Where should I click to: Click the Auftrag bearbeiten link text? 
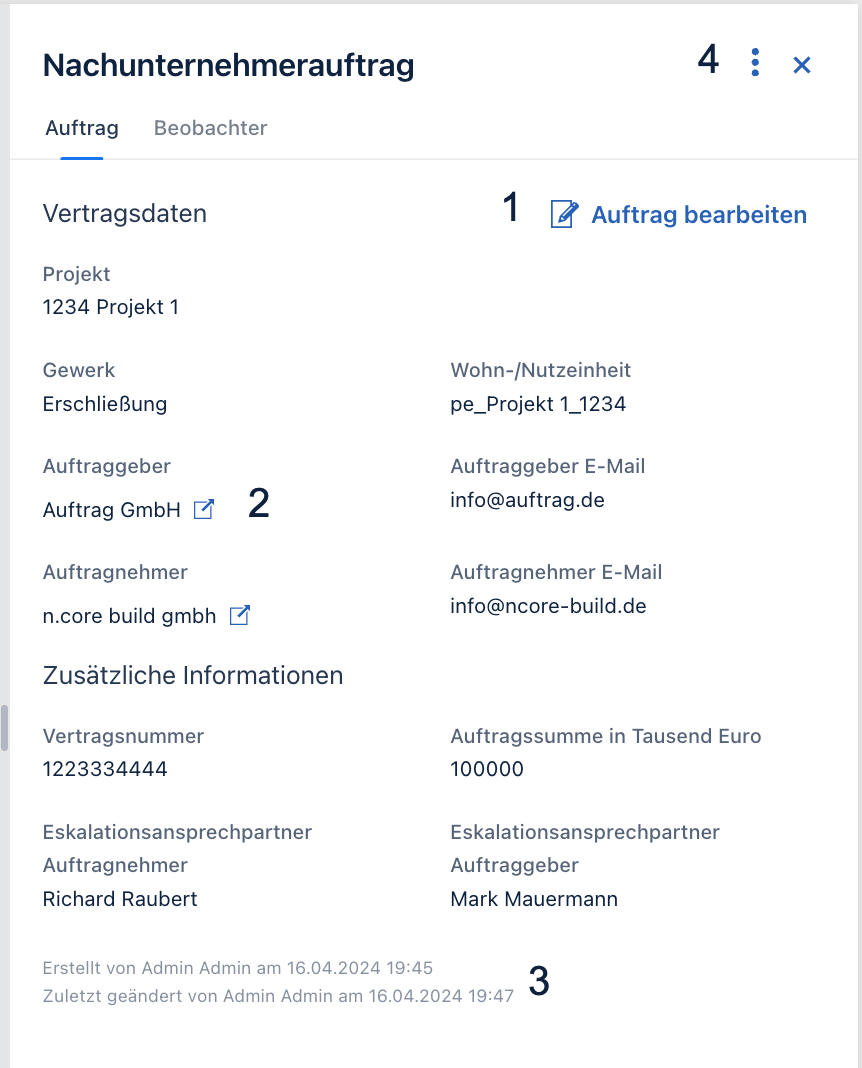[x=699, y=215]
